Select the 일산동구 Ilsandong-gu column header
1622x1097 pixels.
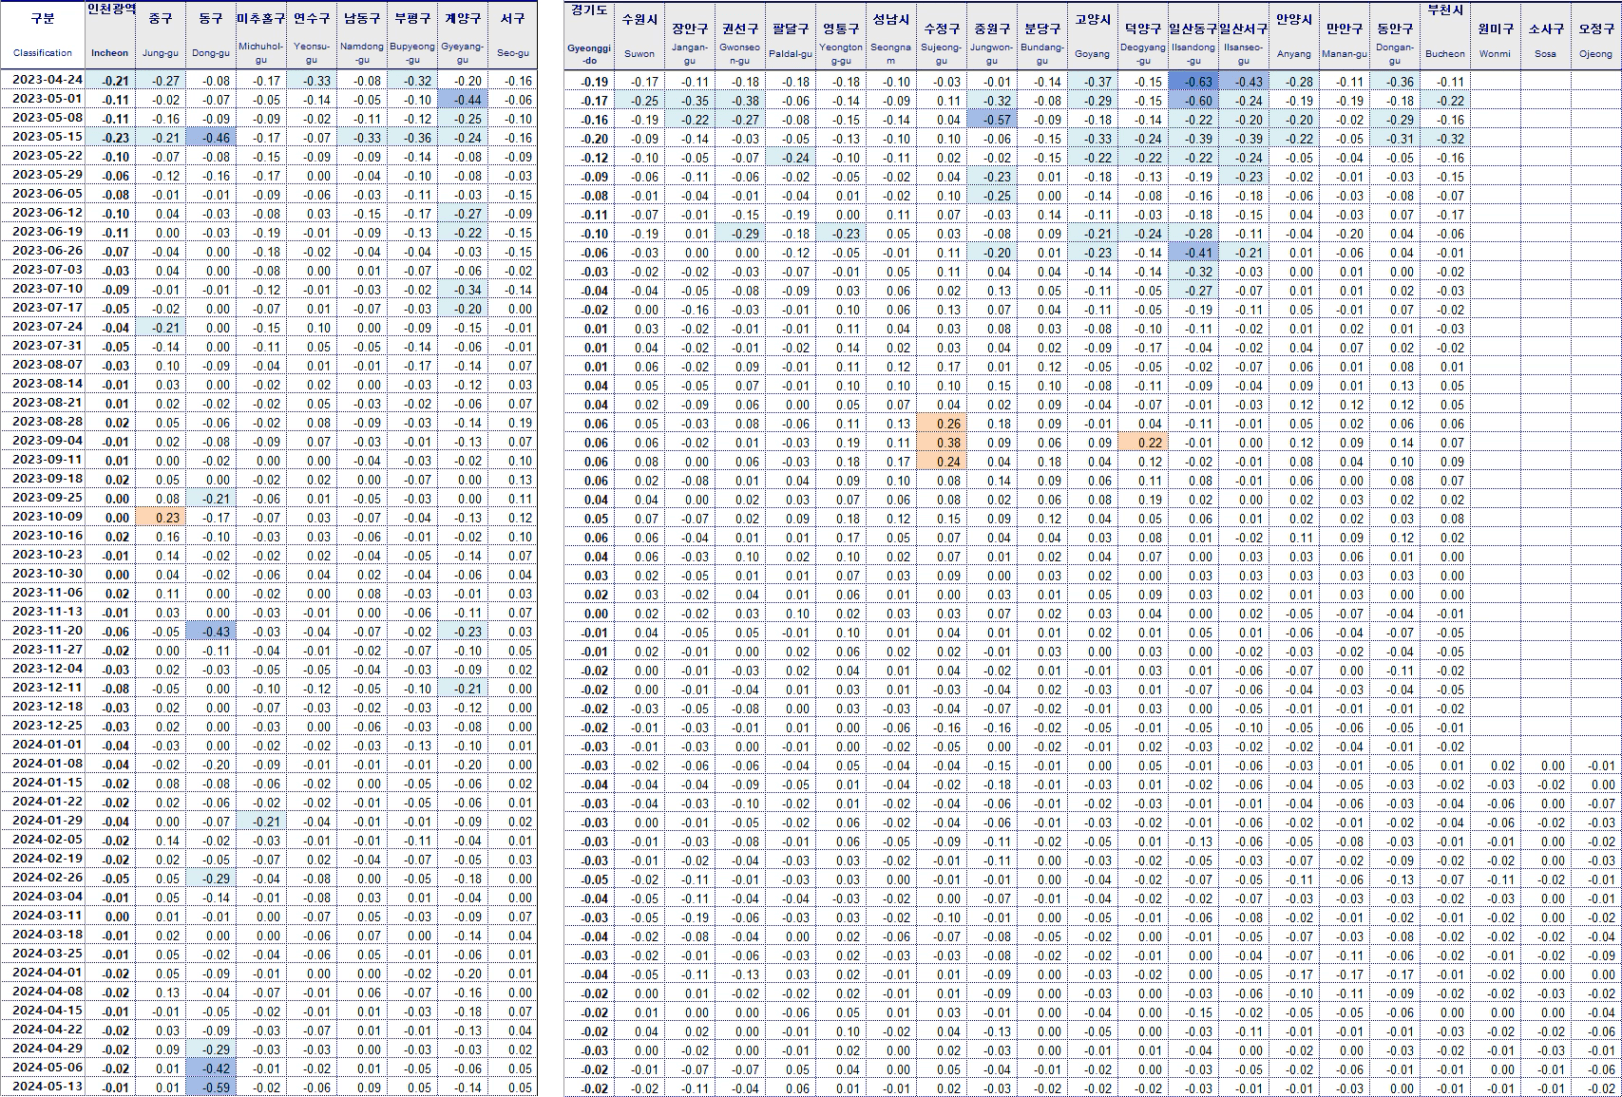[1193, 35]
